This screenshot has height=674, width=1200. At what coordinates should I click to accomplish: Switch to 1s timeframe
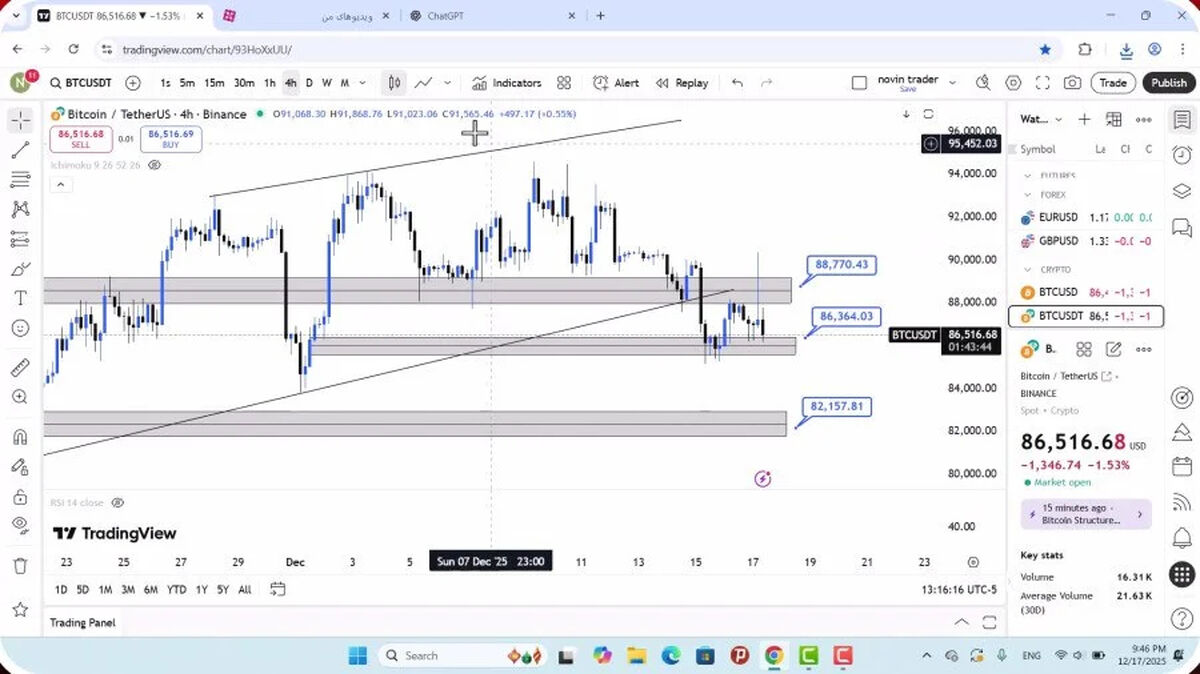165,83
